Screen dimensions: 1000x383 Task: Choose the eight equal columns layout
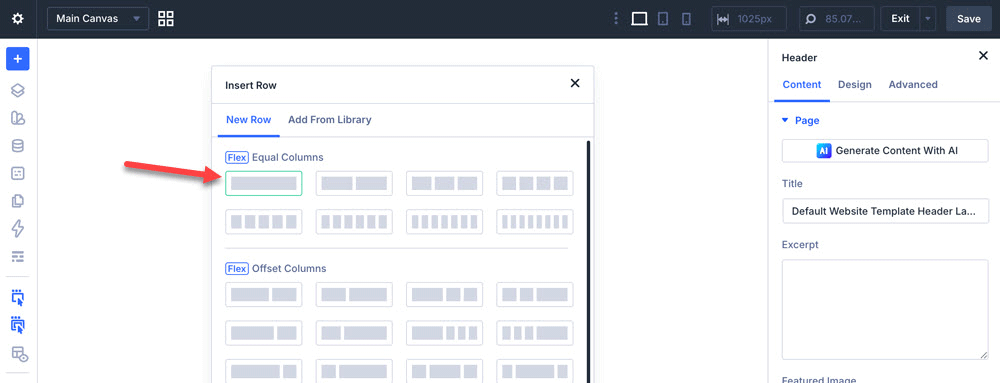click(x=535, y=222)
